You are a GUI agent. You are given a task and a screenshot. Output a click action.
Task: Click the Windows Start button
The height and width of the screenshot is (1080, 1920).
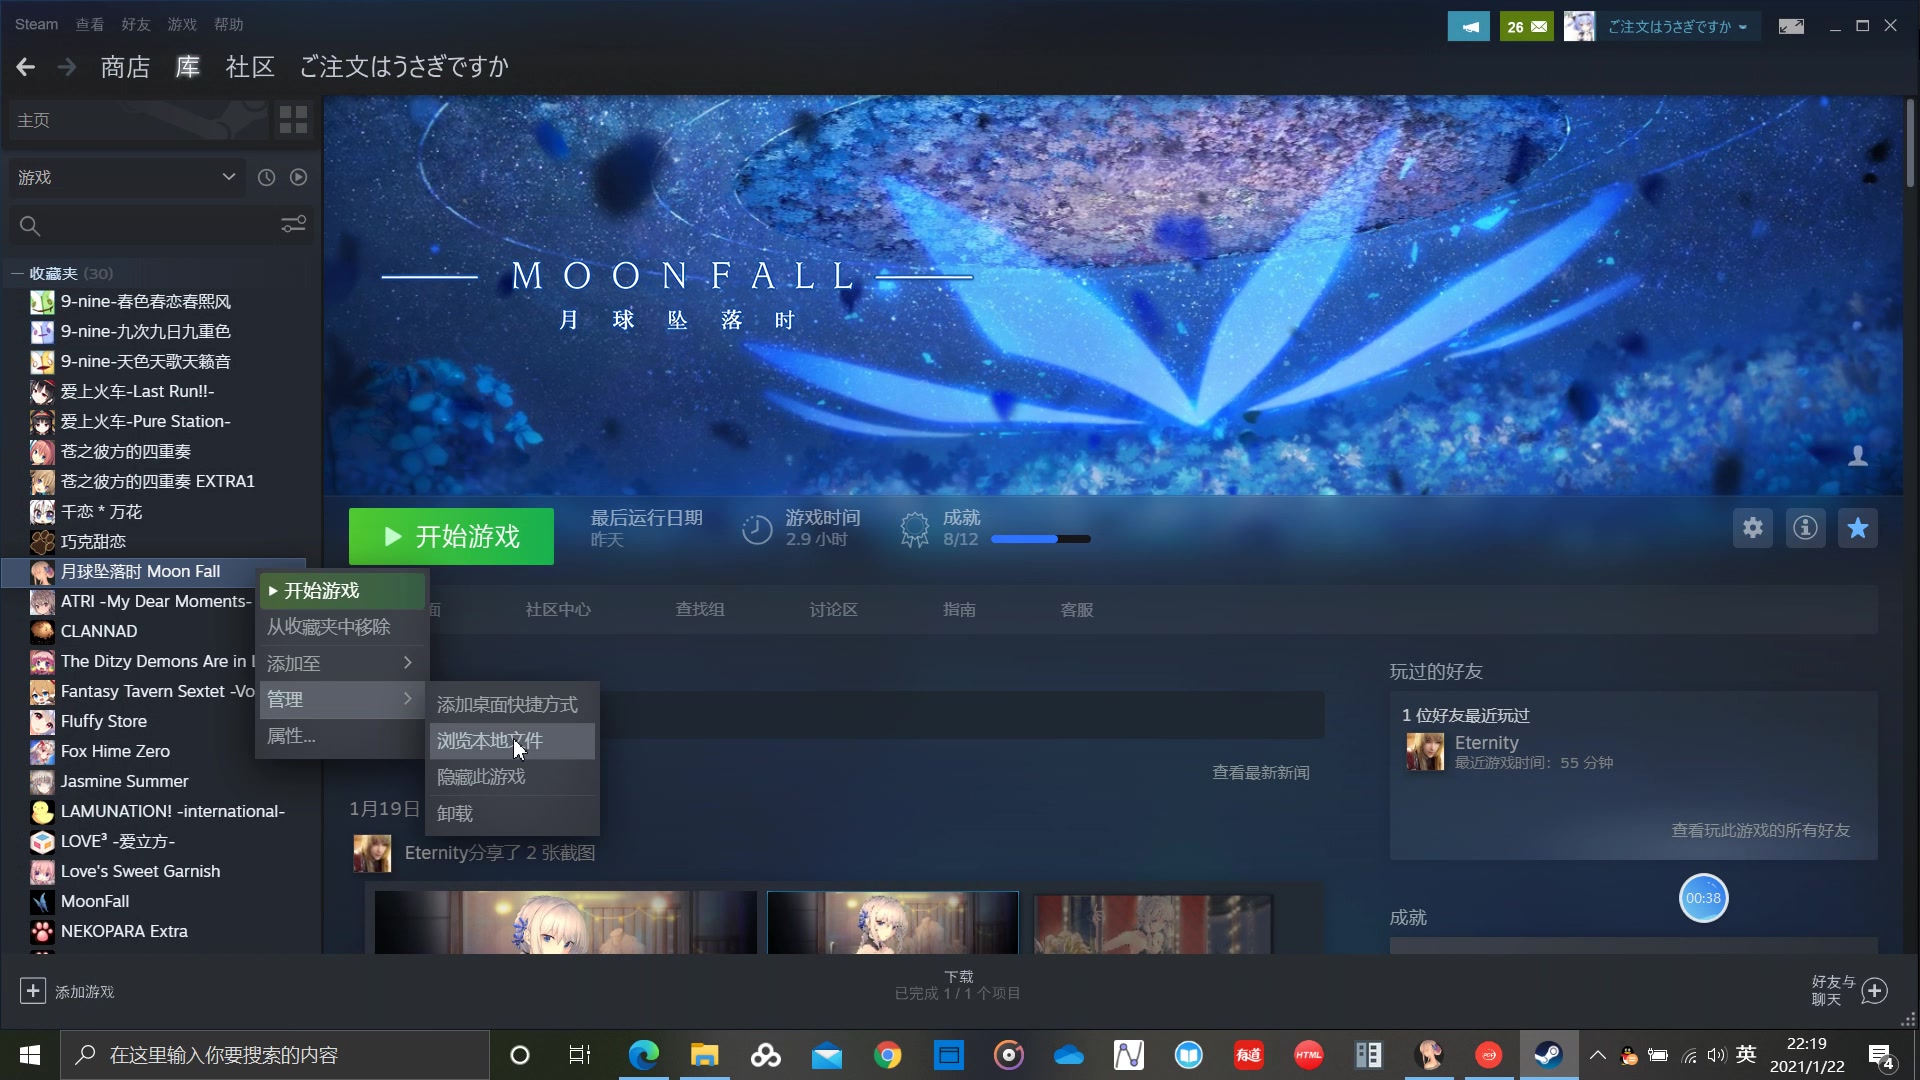click(x=30, y=1055)
